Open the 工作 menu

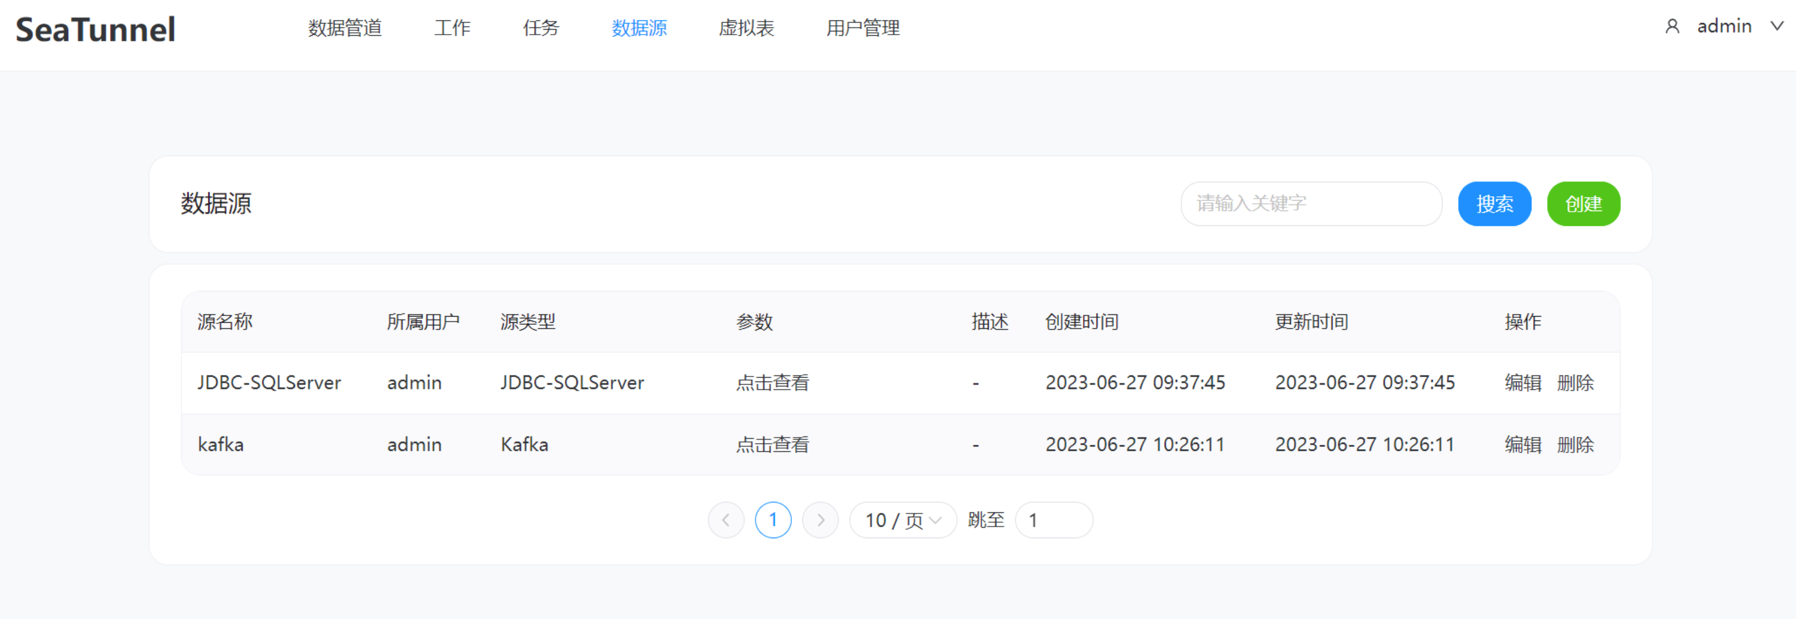[x=452, y=28]
